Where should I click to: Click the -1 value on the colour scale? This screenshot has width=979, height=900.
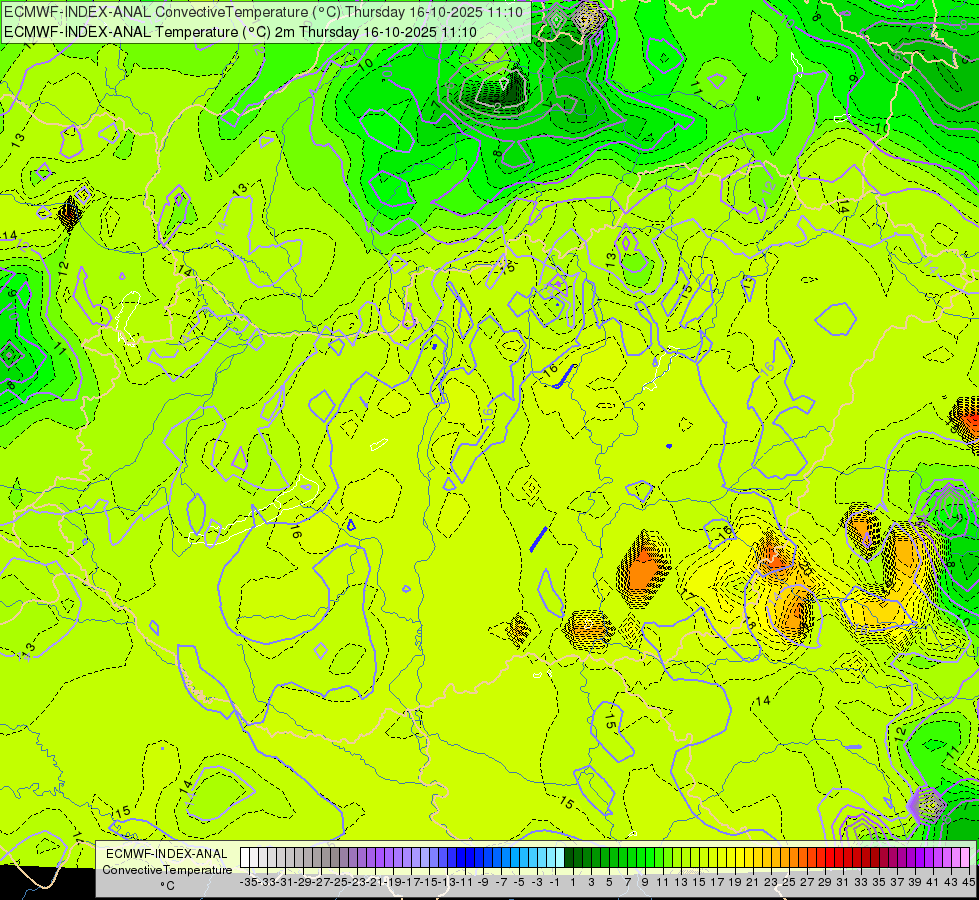pos(555,882)
